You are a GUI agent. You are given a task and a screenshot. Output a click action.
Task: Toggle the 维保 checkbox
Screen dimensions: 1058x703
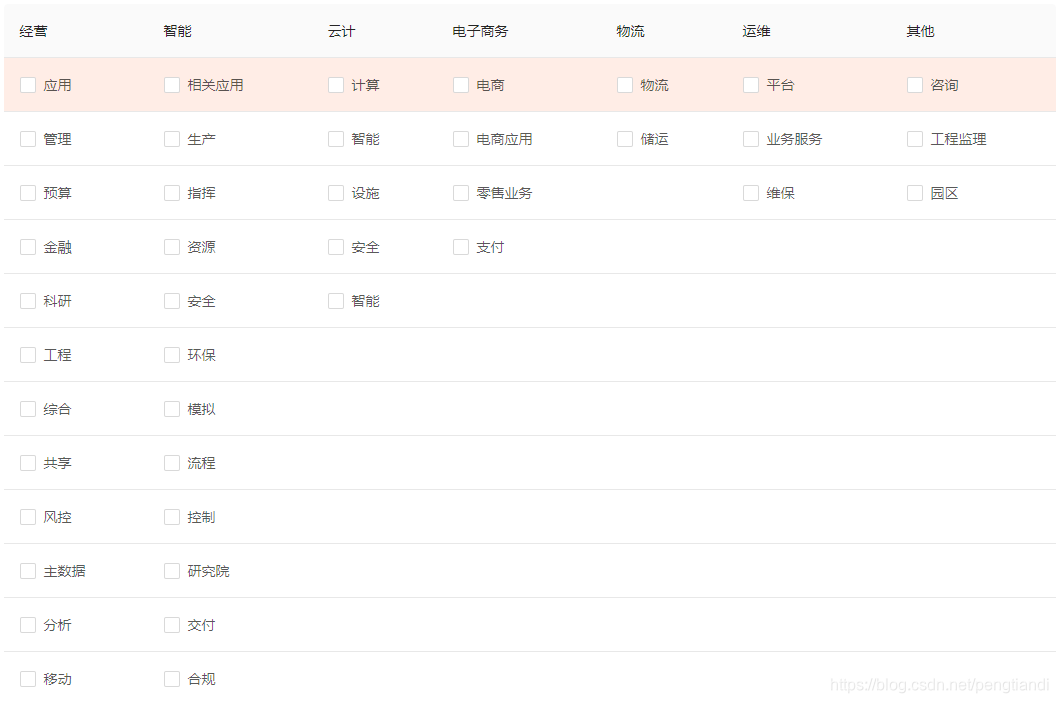(751, 193)
